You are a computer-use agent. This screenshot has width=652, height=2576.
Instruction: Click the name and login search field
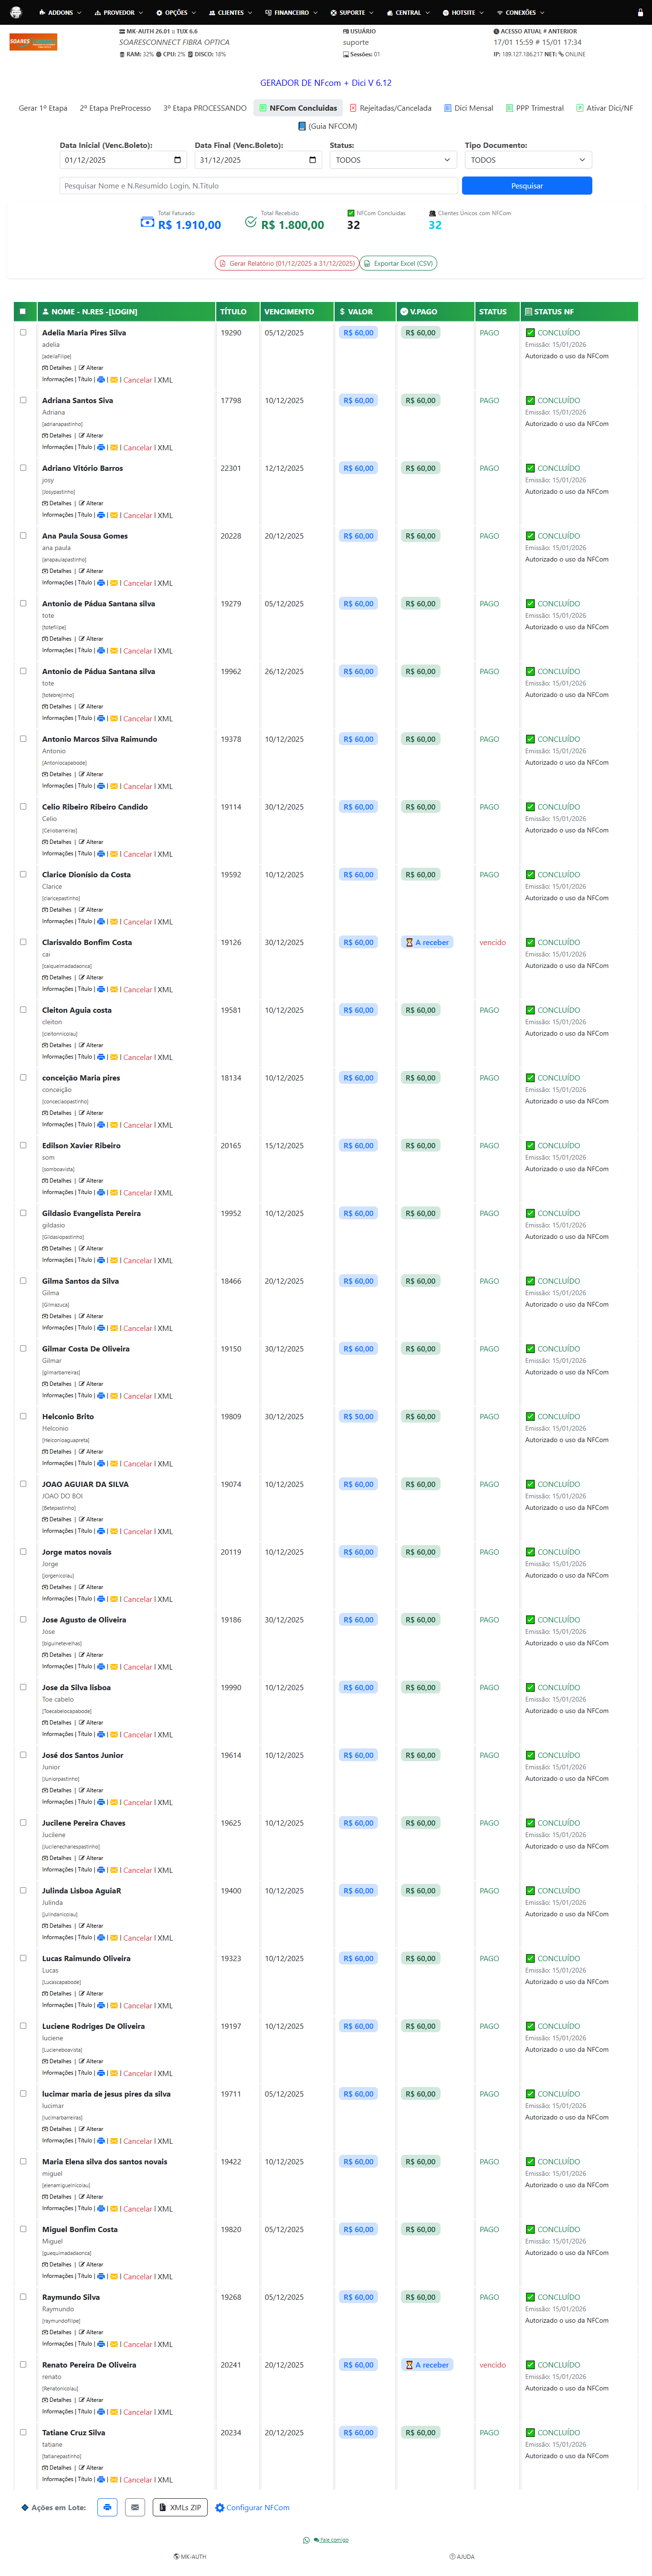(x=258, y=186)
